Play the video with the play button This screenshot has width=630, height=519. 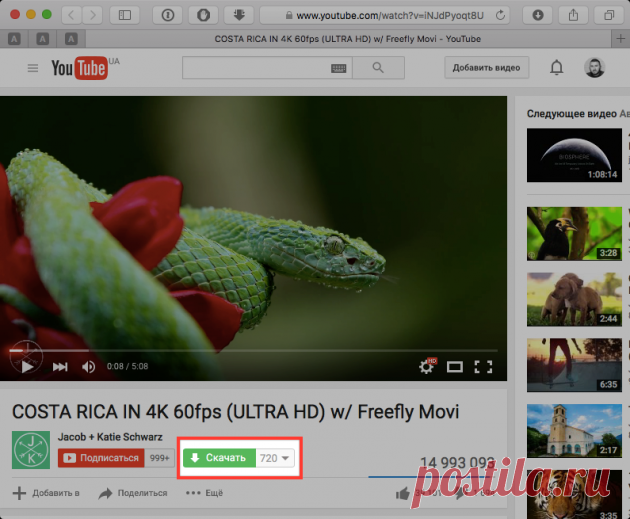pyautogui.click(x=27, y=367)
